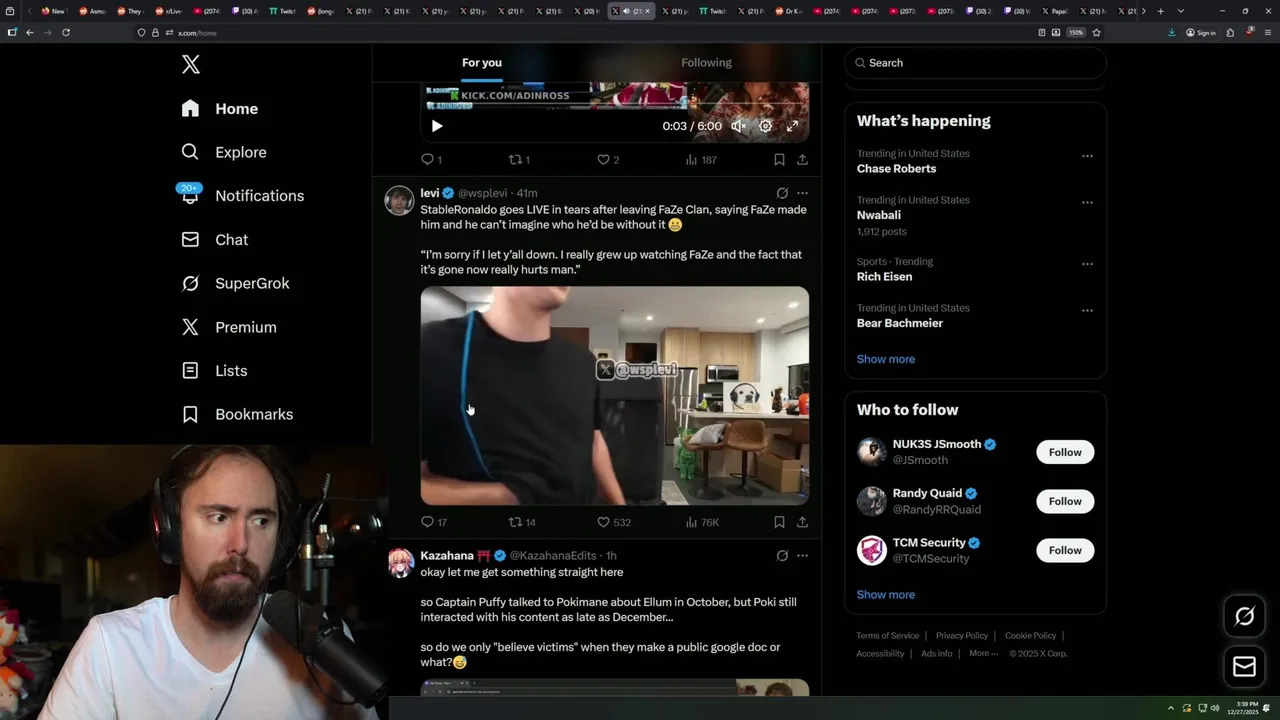1280x720 pixels.
Task: Open the Privacy Policy link
Action: click(x=962, y=636)
